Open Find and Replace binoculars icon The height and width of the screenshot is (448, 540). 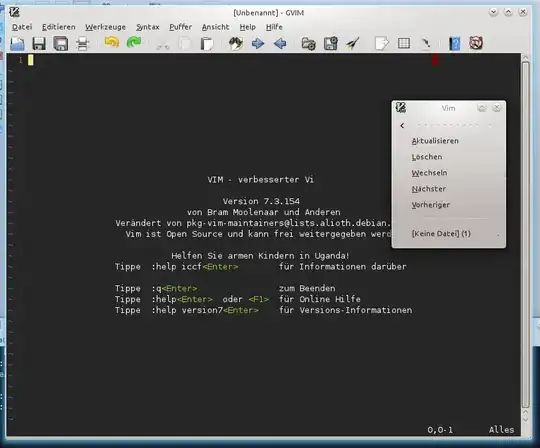click(236, 43)
